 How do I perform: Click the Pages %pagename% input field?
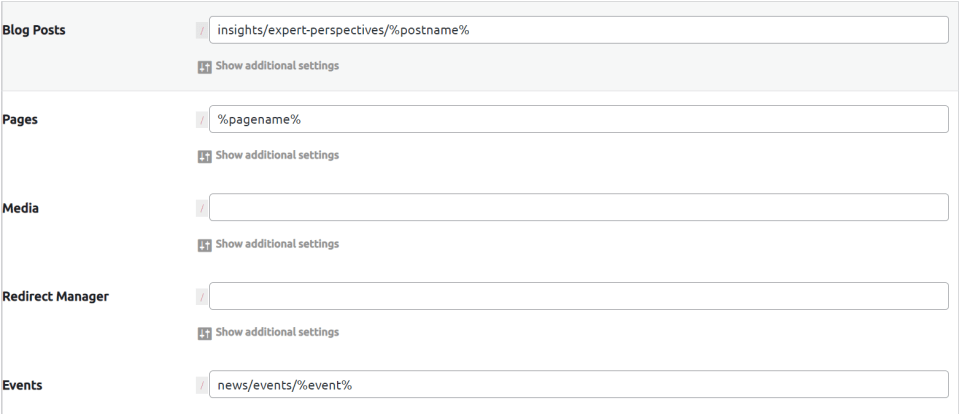pos(578,119)
